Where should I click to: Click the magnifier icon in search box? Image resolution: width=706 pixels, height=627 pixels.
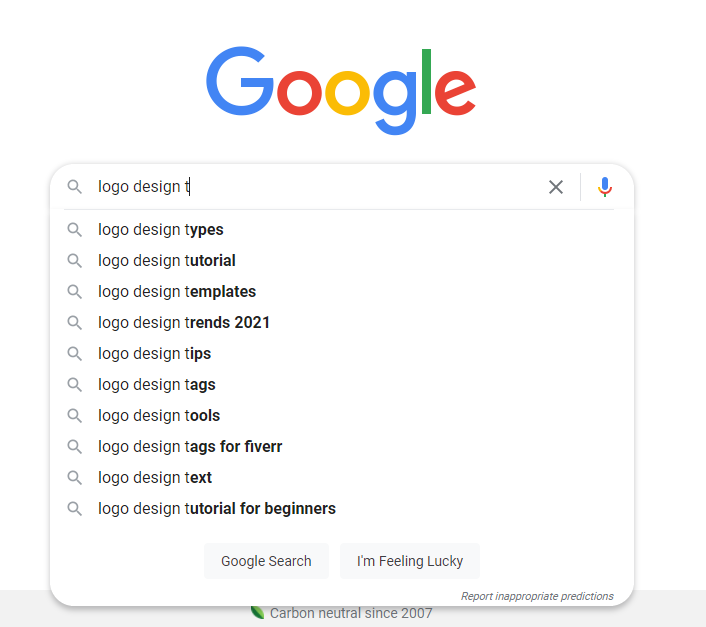(x=74, y=187)
